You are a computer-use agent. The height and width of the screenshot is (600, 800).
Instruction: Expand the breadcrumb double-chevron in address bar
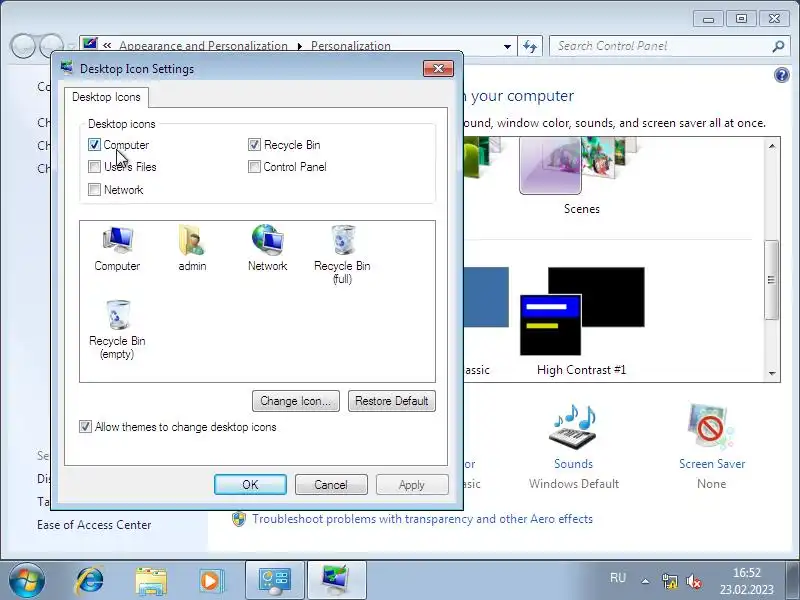click(x=107, y=46)
